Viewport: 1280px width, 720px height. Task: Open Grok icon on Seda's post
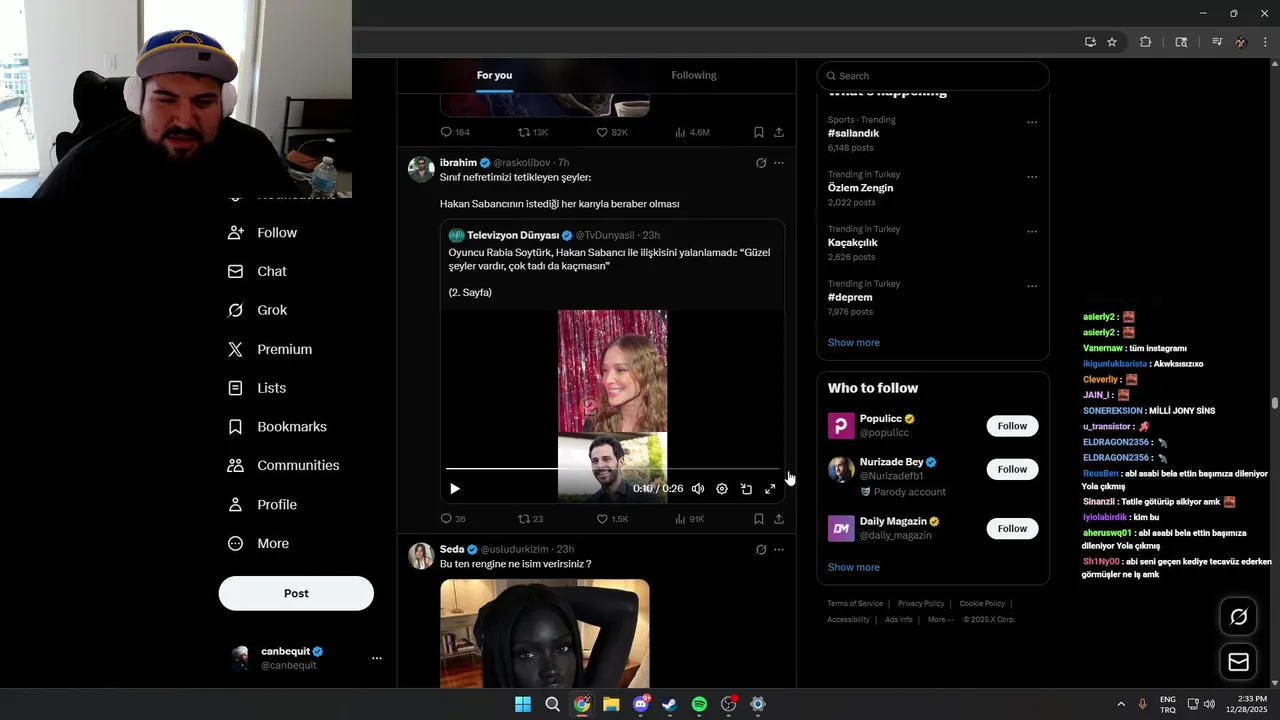pyautogui.click(x=761, y=550)
